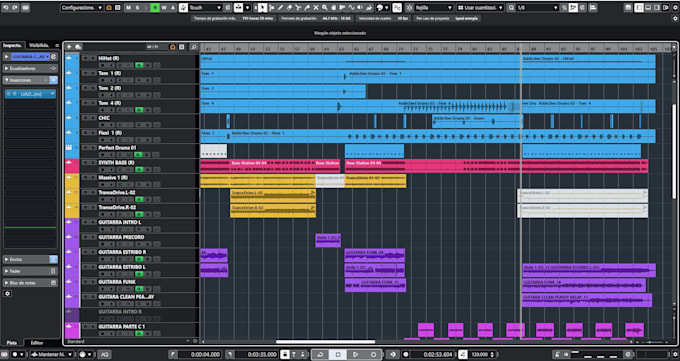The image size is (680, 361).
Task: Switch to the Visibilidad tab
Action: [x=39, y=45]
